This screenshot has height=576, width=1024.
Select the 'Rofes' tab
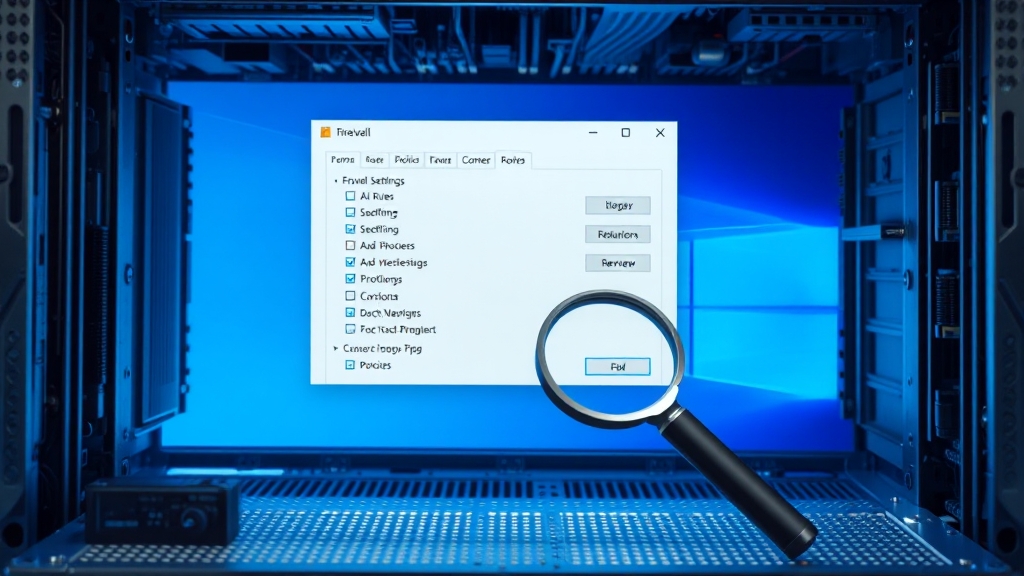513,160
